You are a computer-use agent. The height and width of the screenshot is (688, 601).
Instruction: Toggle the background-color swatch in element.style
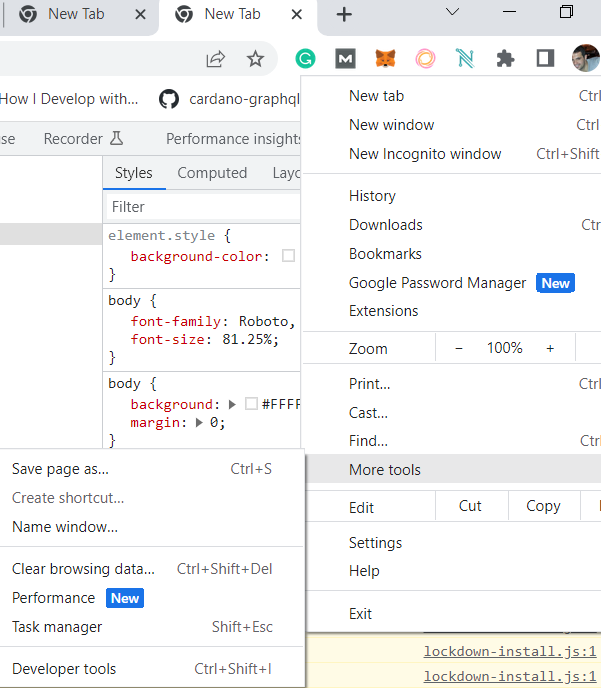[288, 256]
